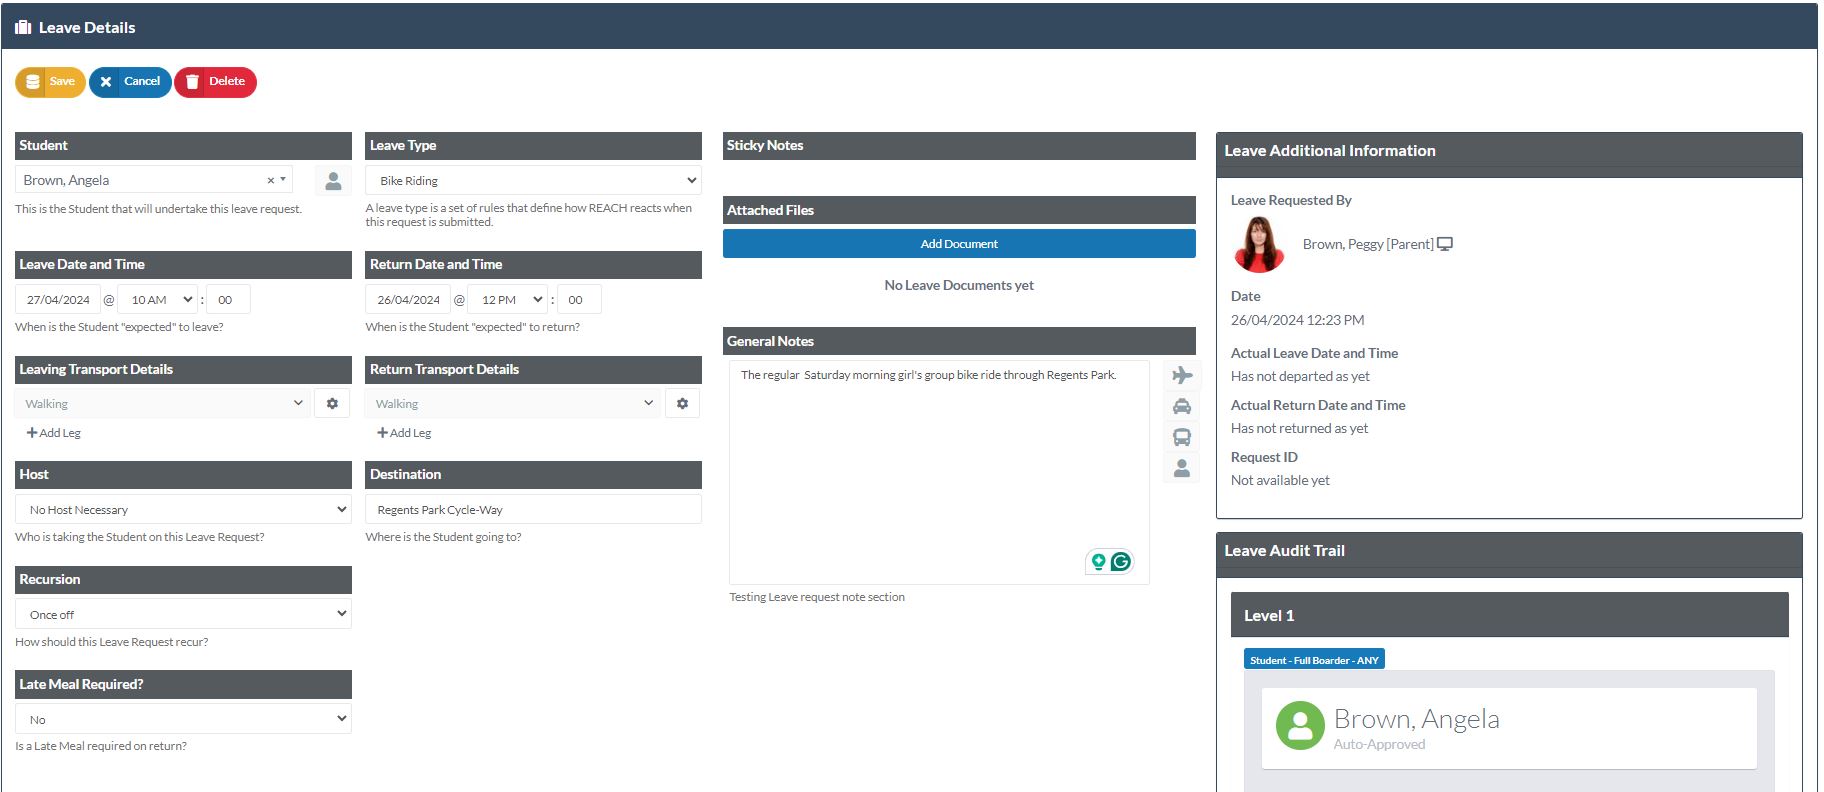Click the Add Document button
The height and width of the screenshot is (792, 1824).
959,244
